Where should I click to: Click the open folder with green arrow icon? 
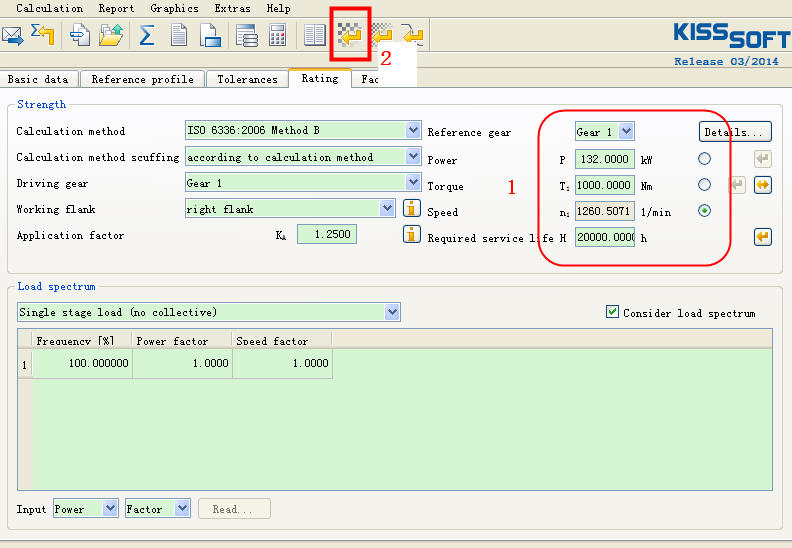(x=111, y=35)
